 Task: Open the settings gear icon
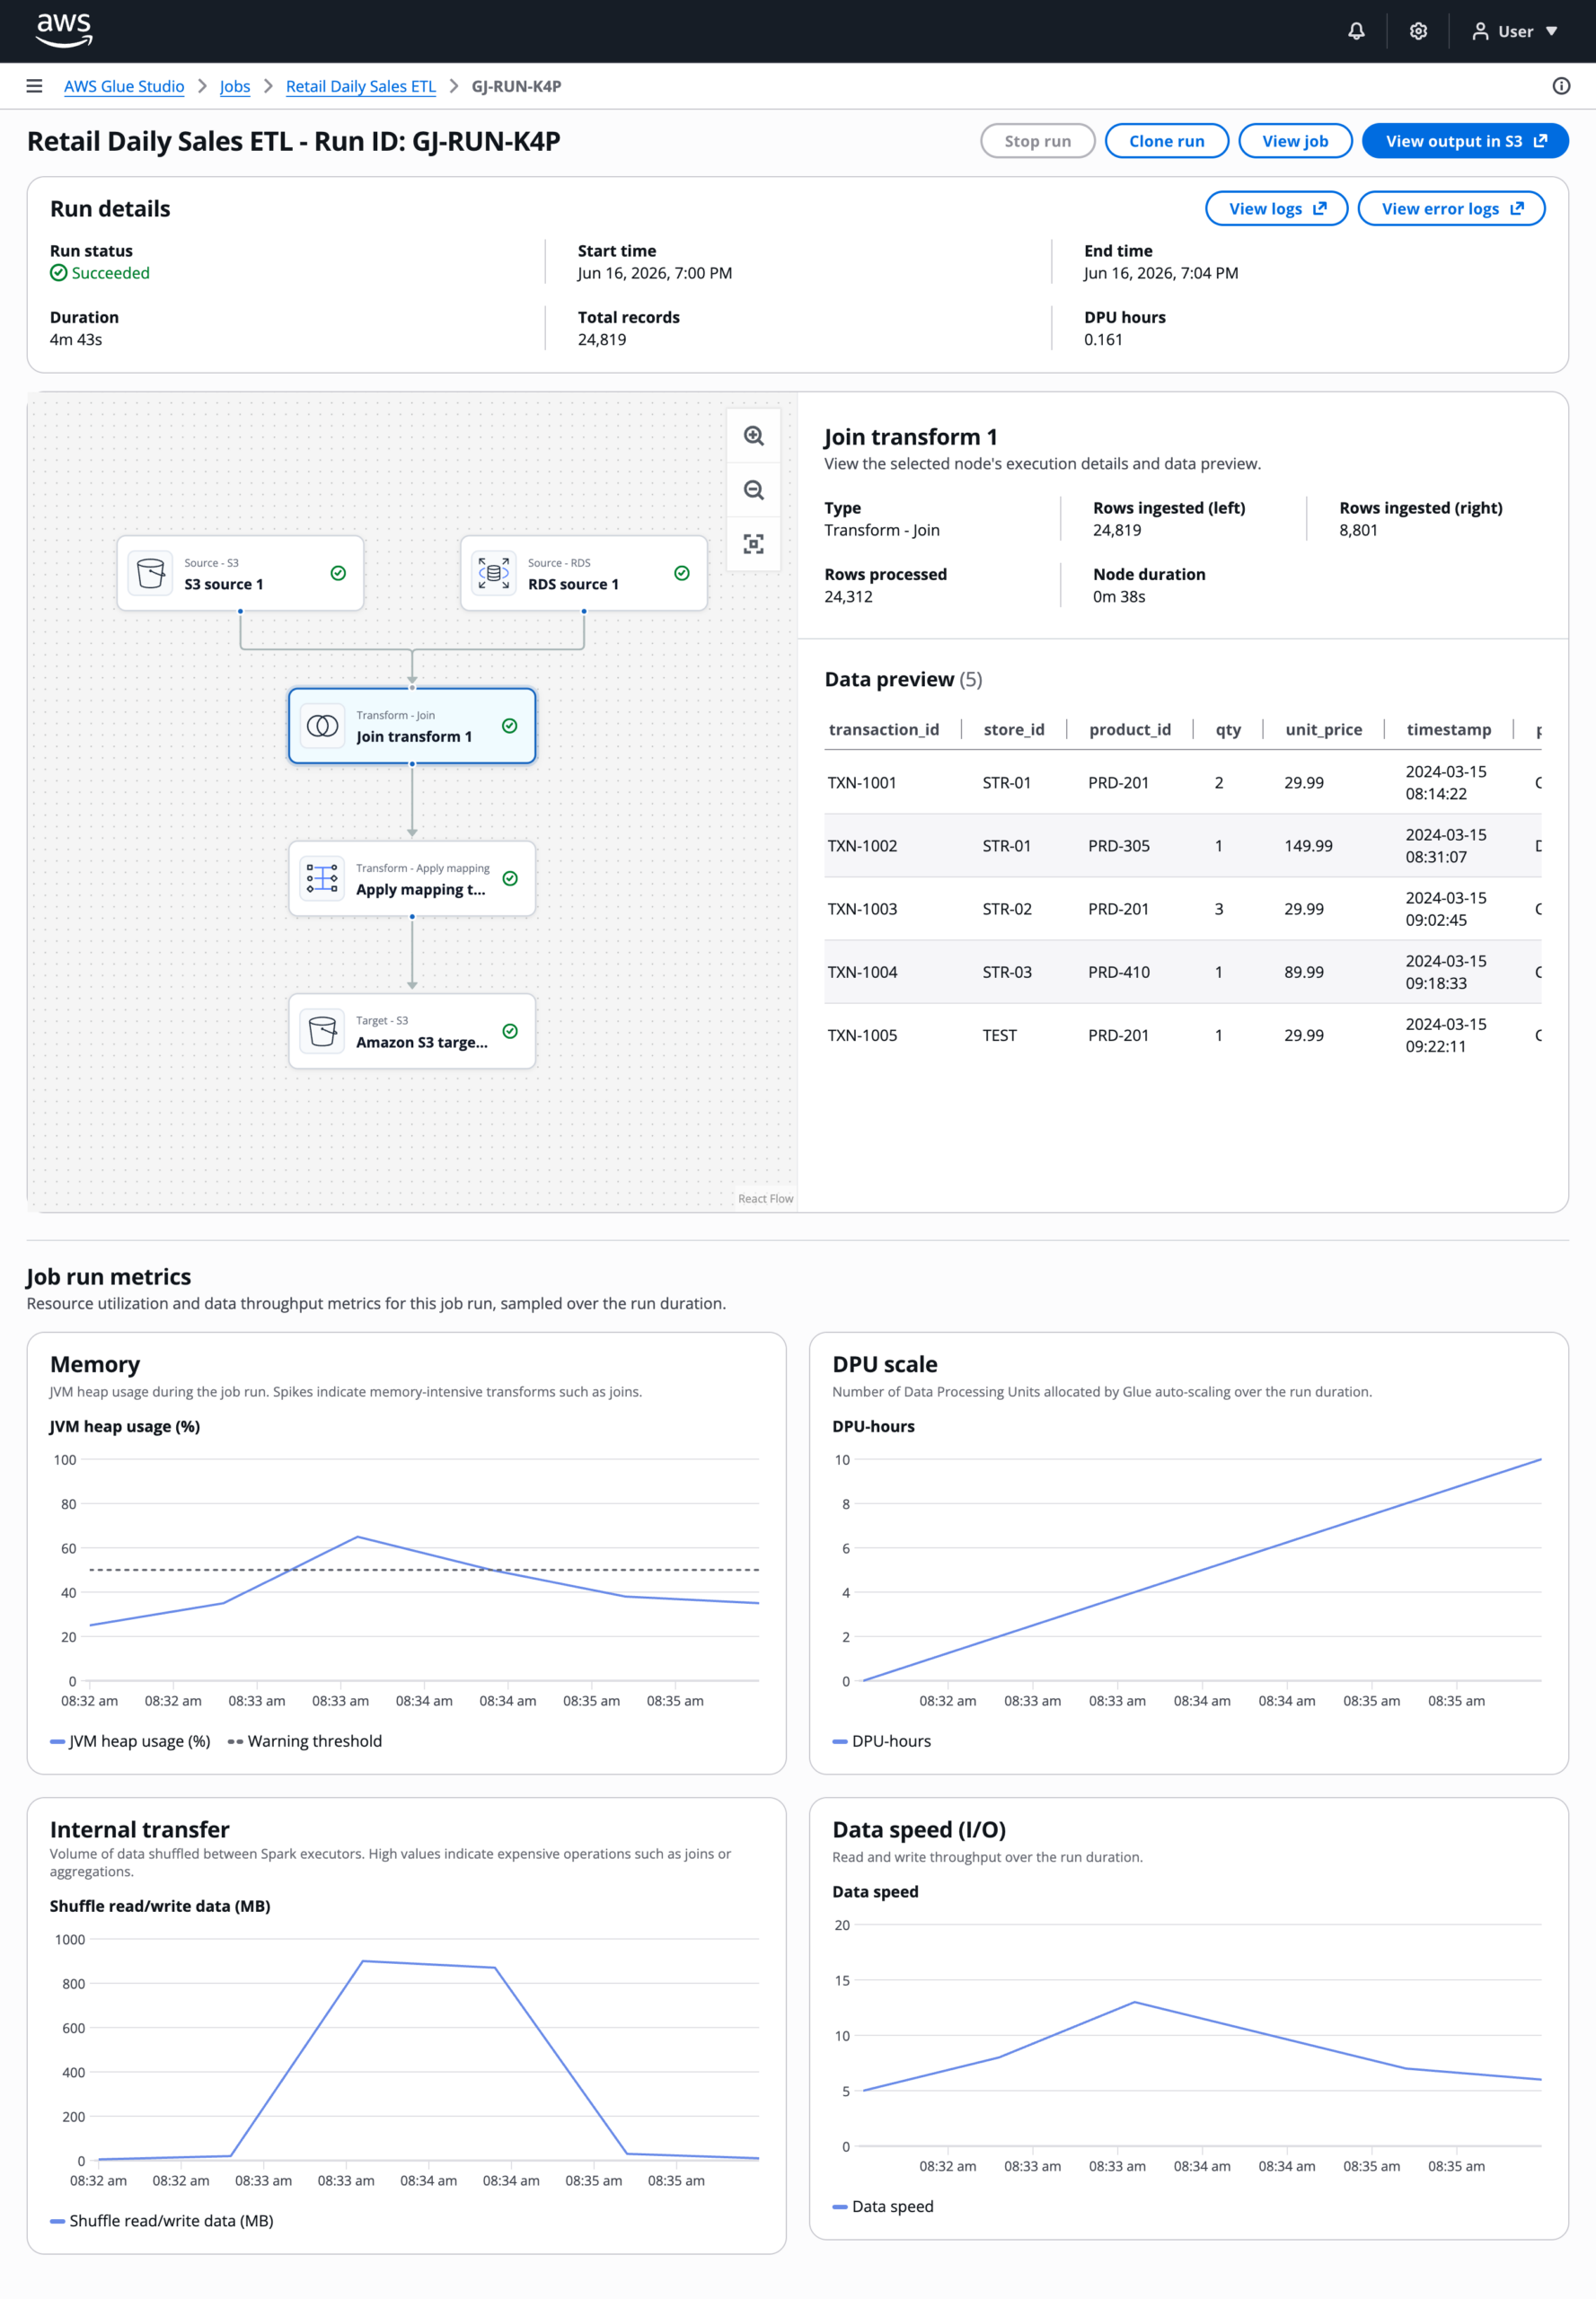coord(1418,31)
